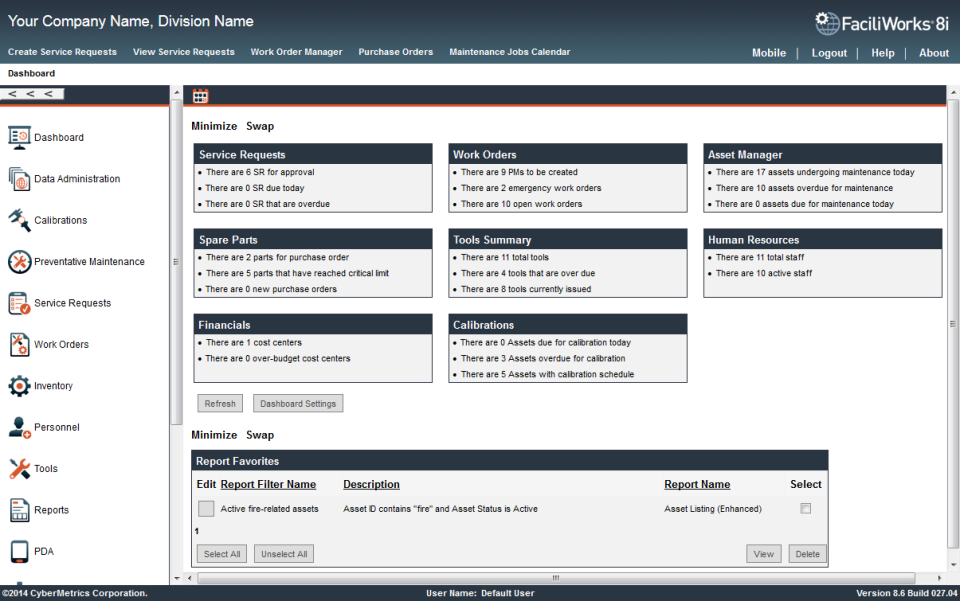
Task: Click the Report Favorites page number 1
Action: pyautogui.click(x=197, y=531)
